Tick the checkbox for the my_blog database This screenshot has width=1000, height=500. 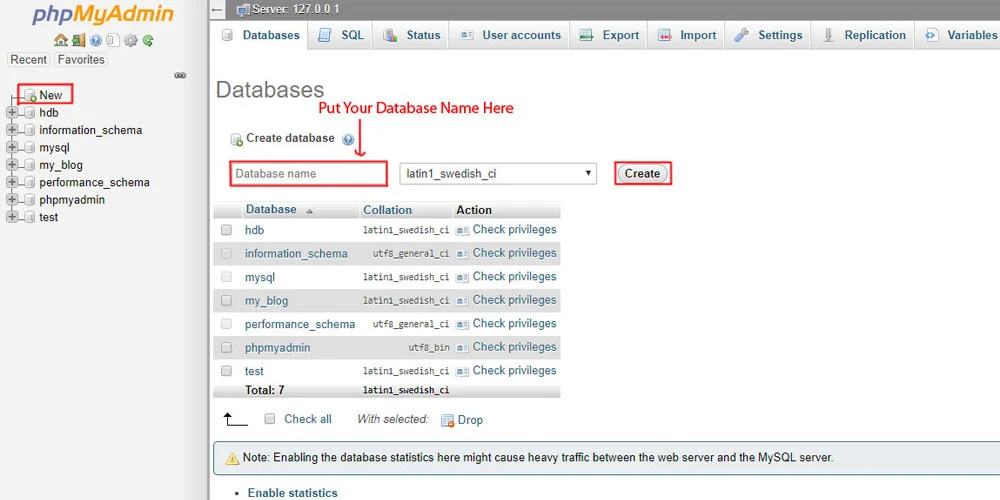pos(226,300)
